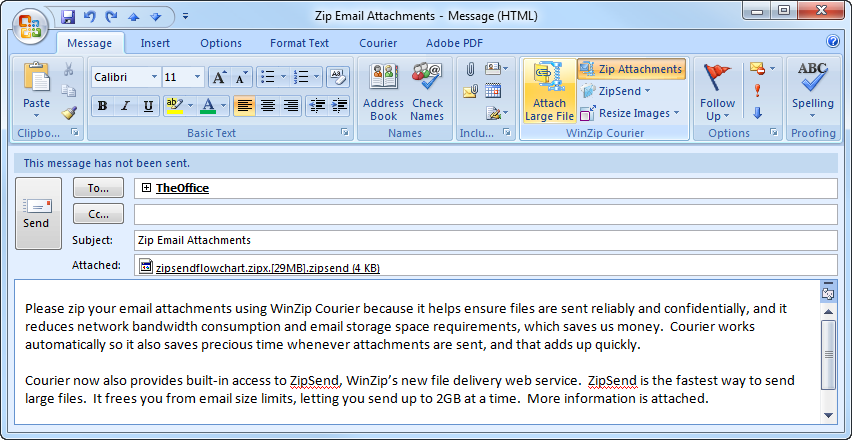Click the Send button
This screenshot has height=440, width=852.
[x=38, y=213]
